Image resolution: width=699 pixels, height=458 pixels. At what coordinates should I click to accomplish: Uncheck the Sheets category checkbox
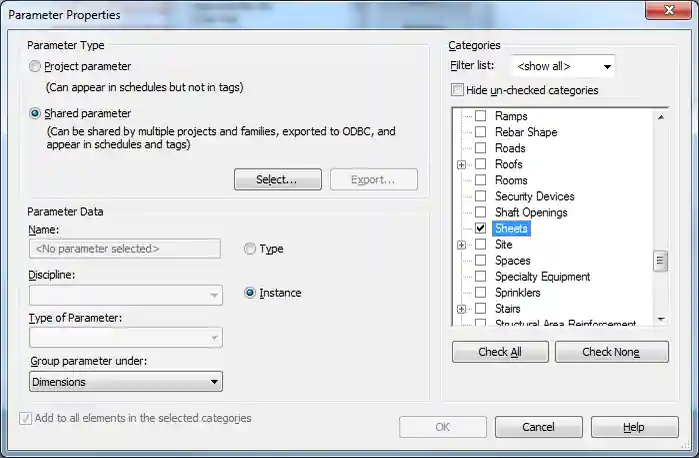pyautogui.click(x=481, y=228)
